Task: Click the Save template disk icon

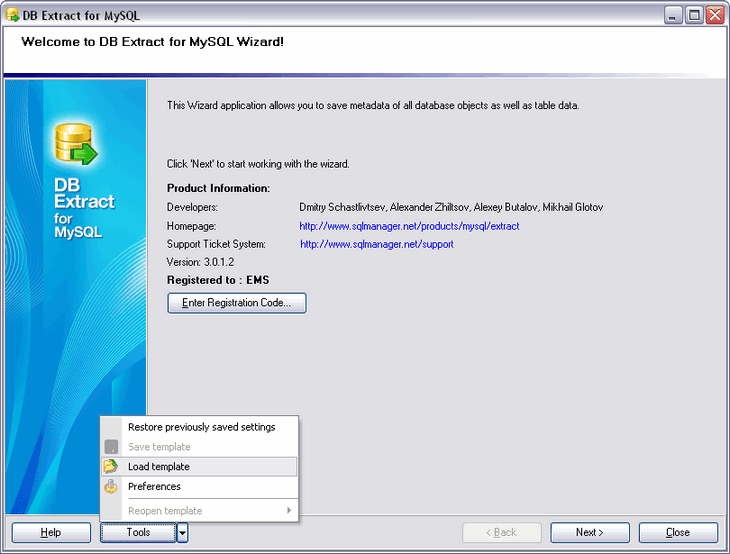Action: 111,447
